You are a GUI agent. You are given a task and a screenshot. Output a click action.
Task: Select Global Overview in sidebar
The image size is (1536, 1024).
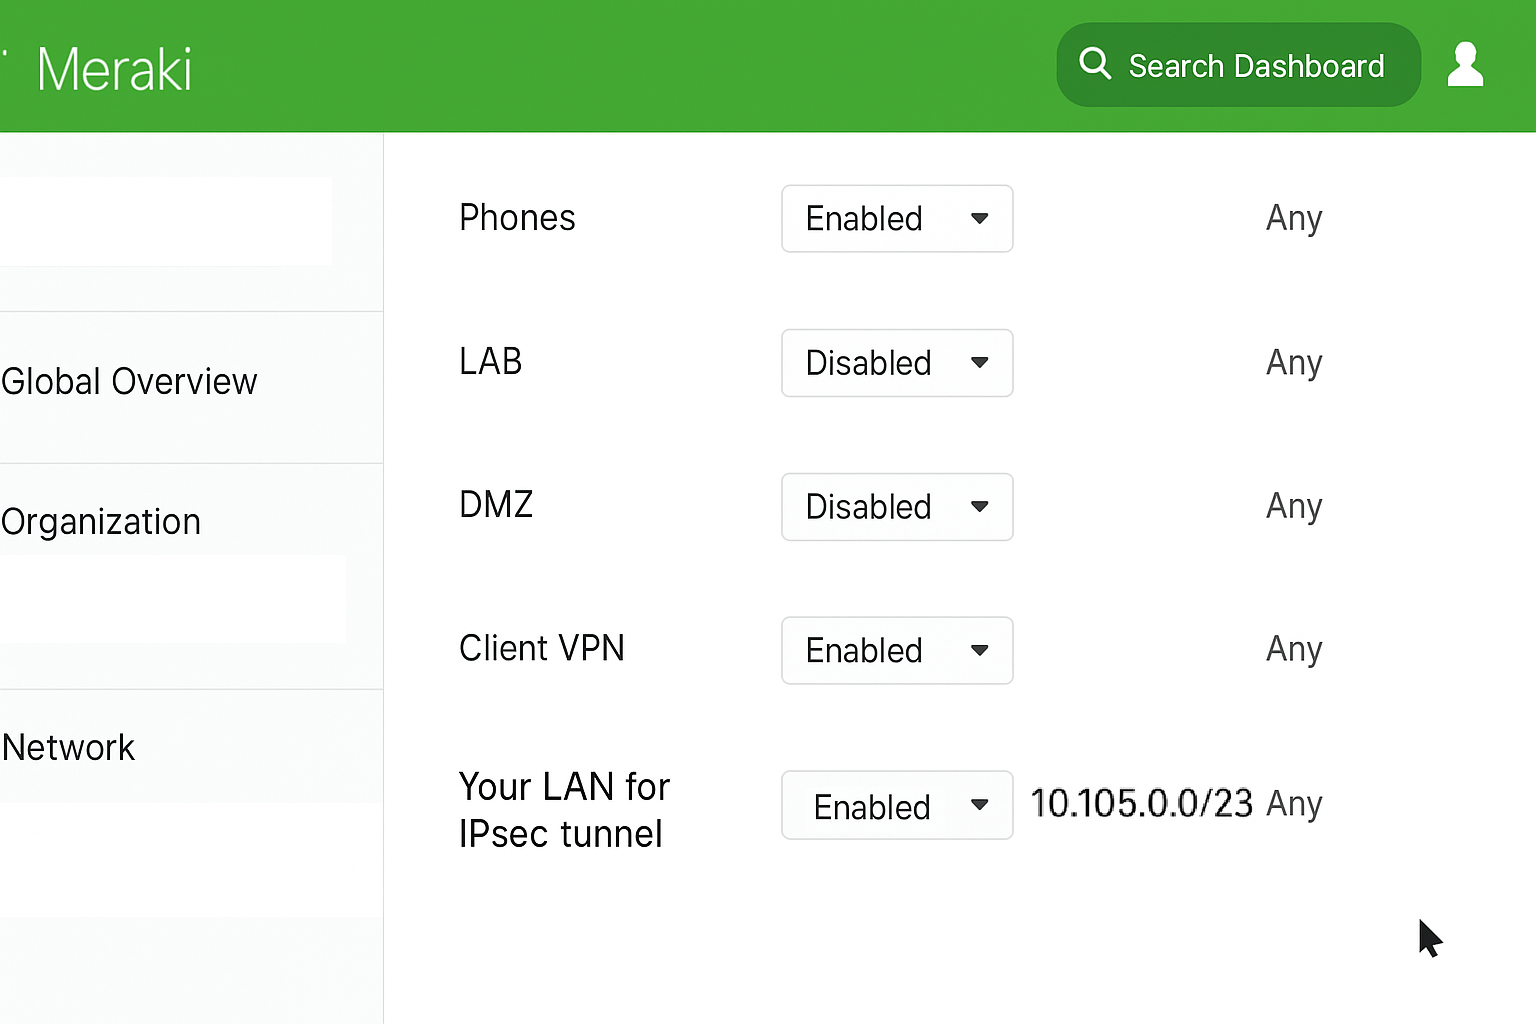[x=129, y=381]
